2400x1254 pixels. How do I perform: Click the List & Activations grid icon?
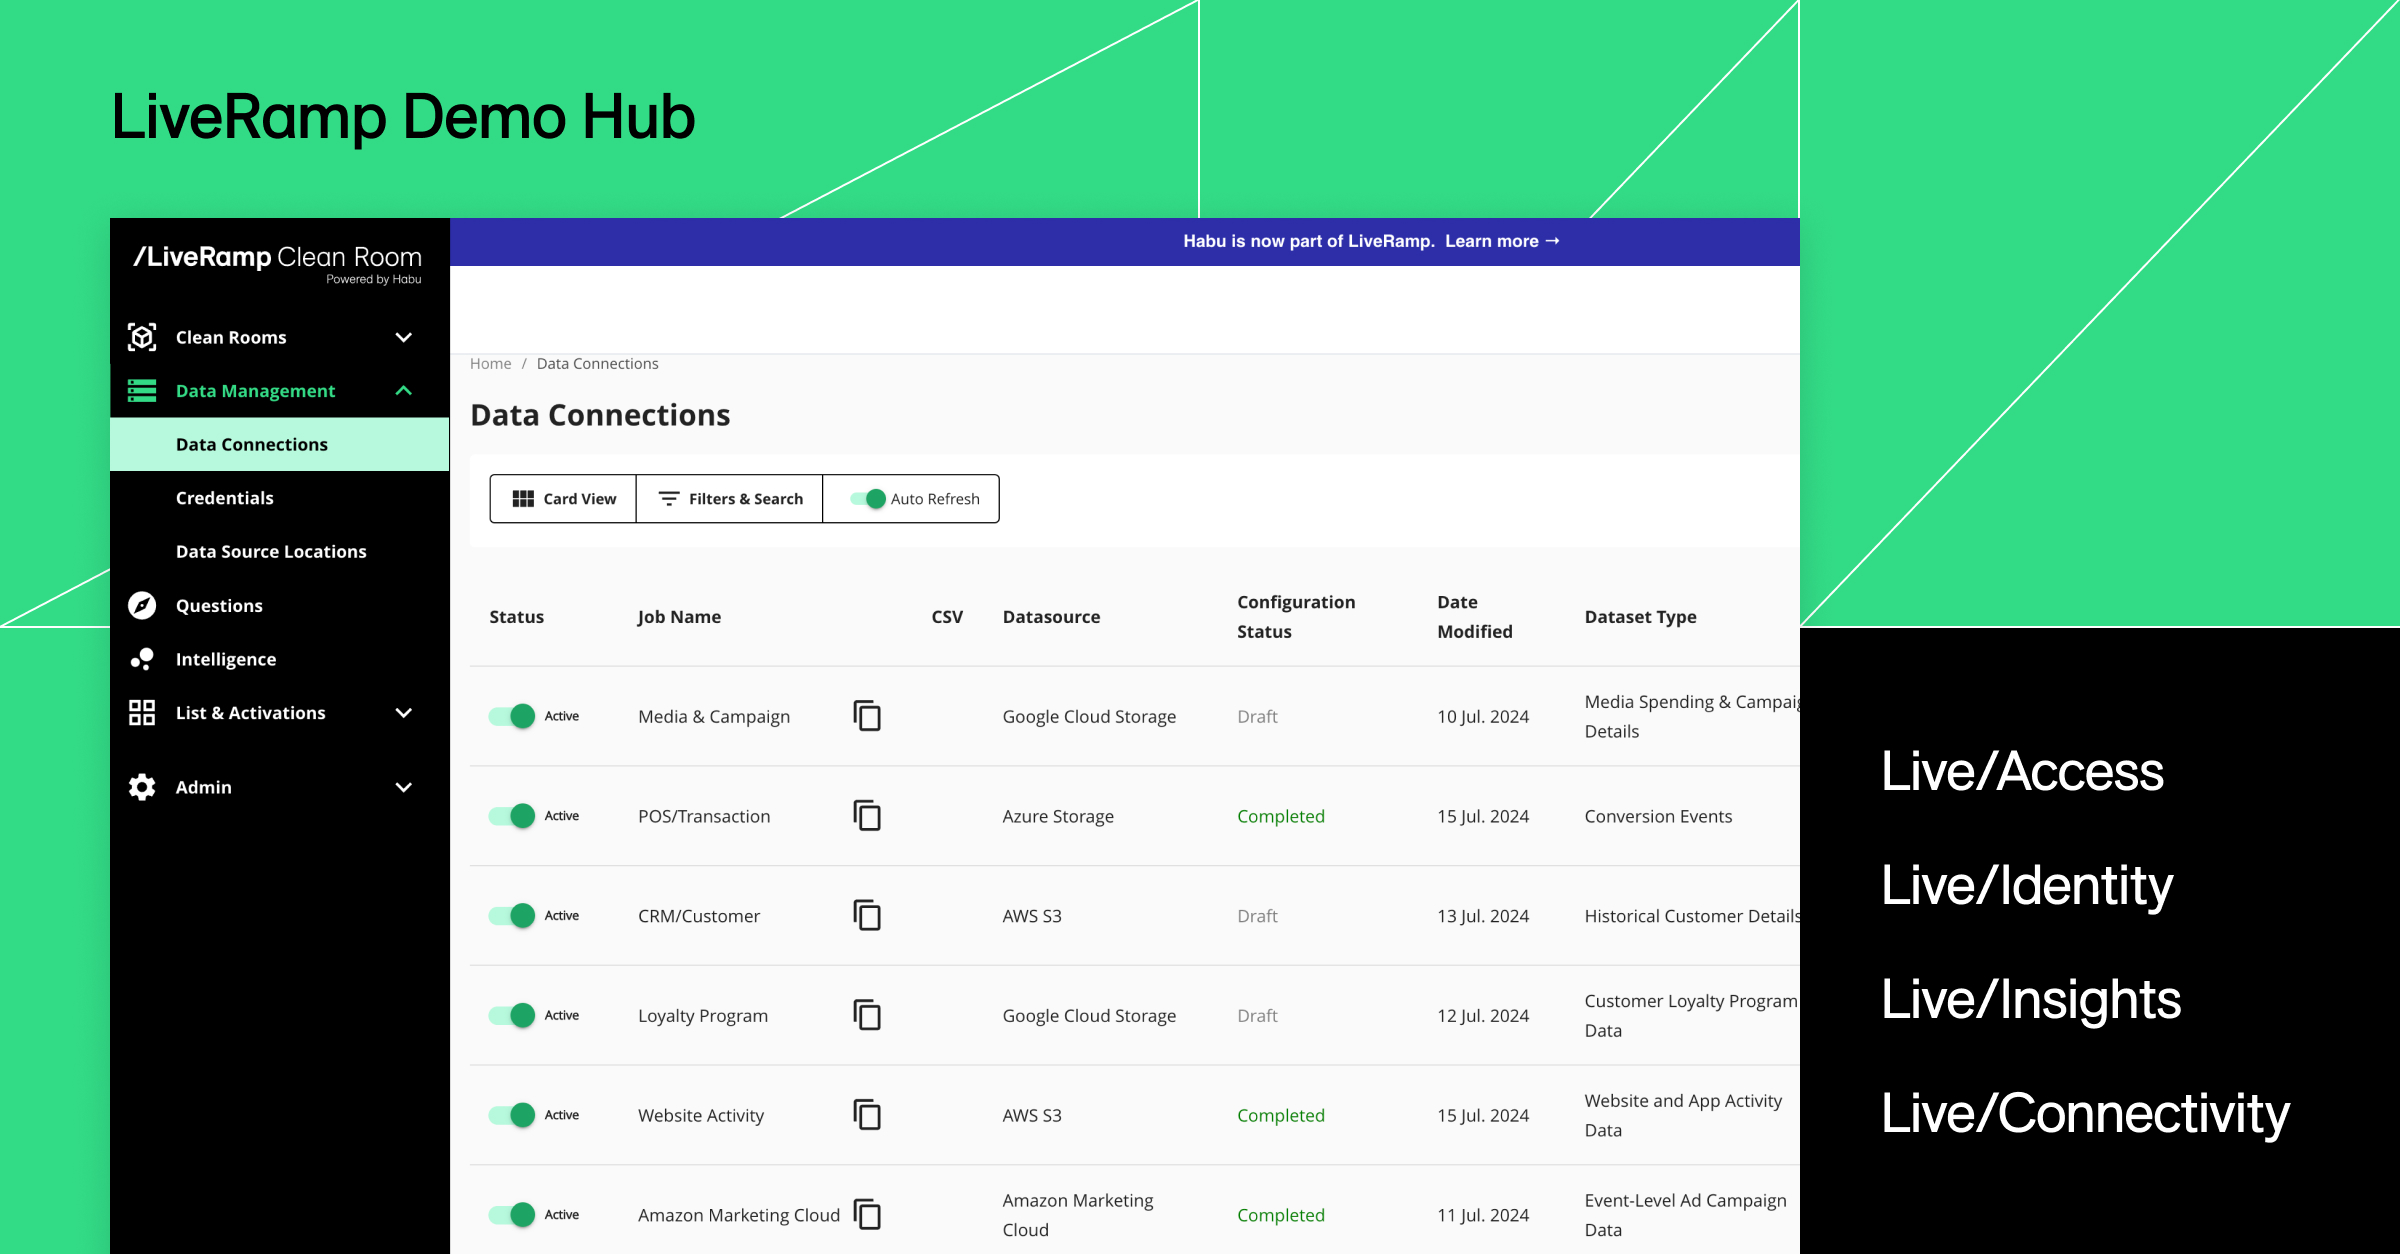point(141,712)
